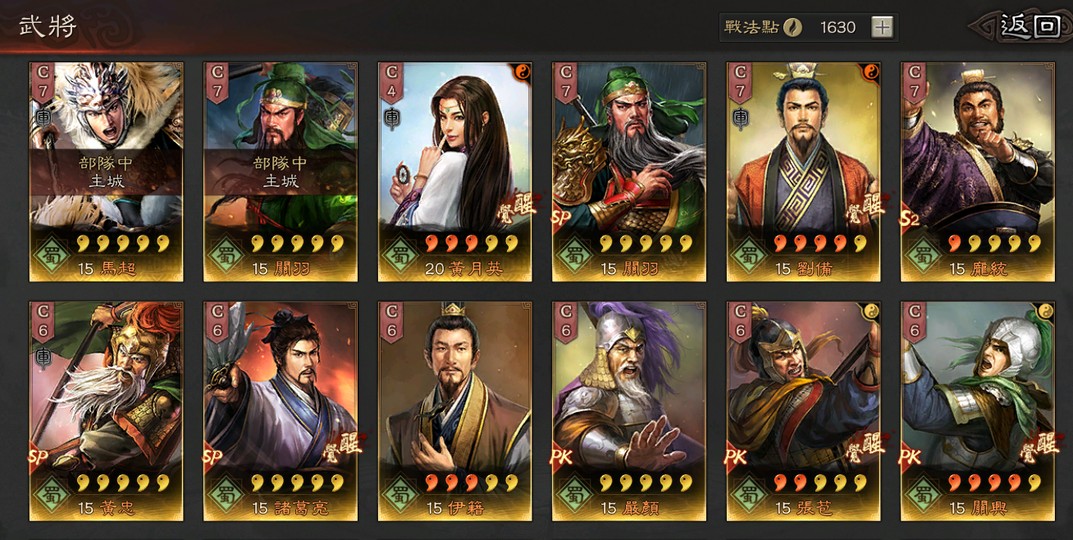Choose the PK 關興 card
This screenshot has width=1073, height=540.
point(978,411)
